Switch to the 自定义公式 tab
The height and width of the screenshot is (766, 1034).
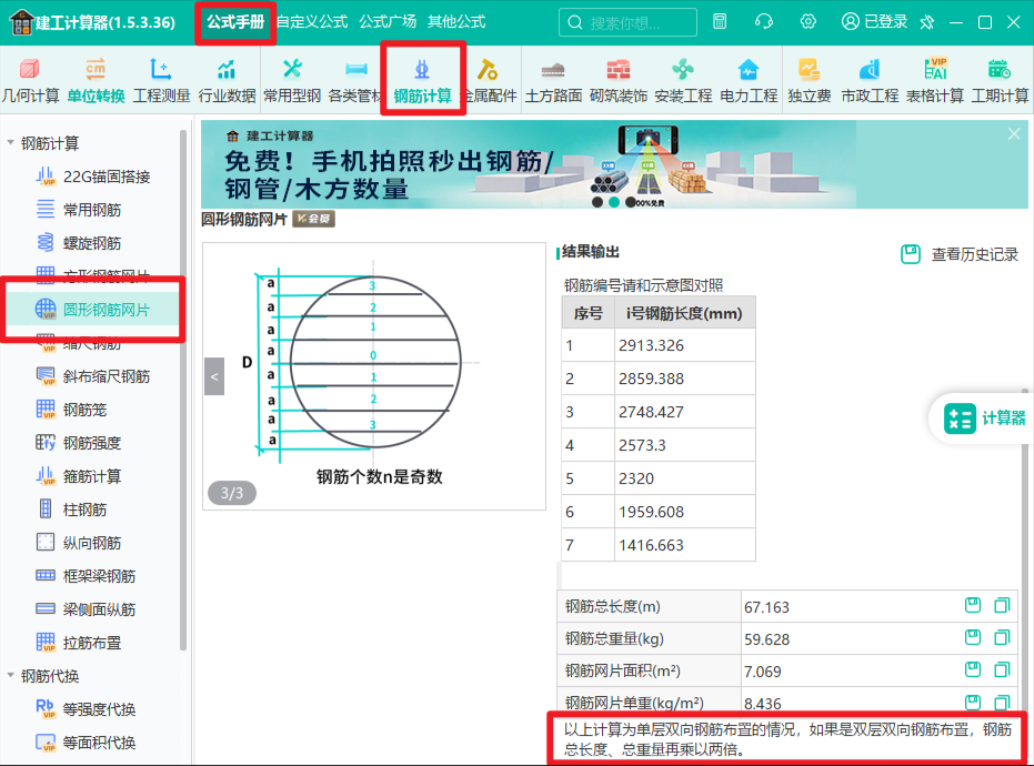pyautogui.click(x=312, y=22)
